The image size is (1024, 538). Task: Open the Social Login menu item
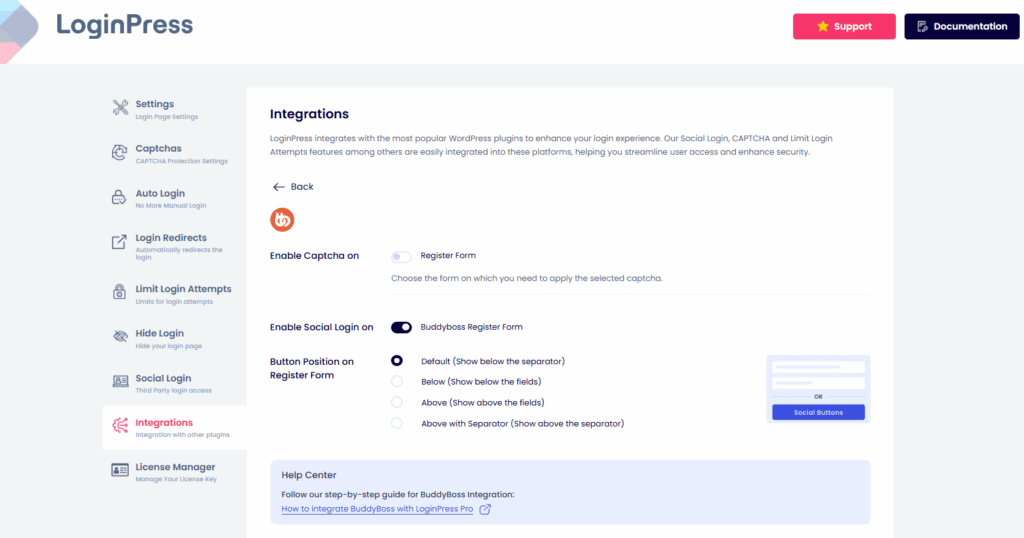(x=174, y=383)
